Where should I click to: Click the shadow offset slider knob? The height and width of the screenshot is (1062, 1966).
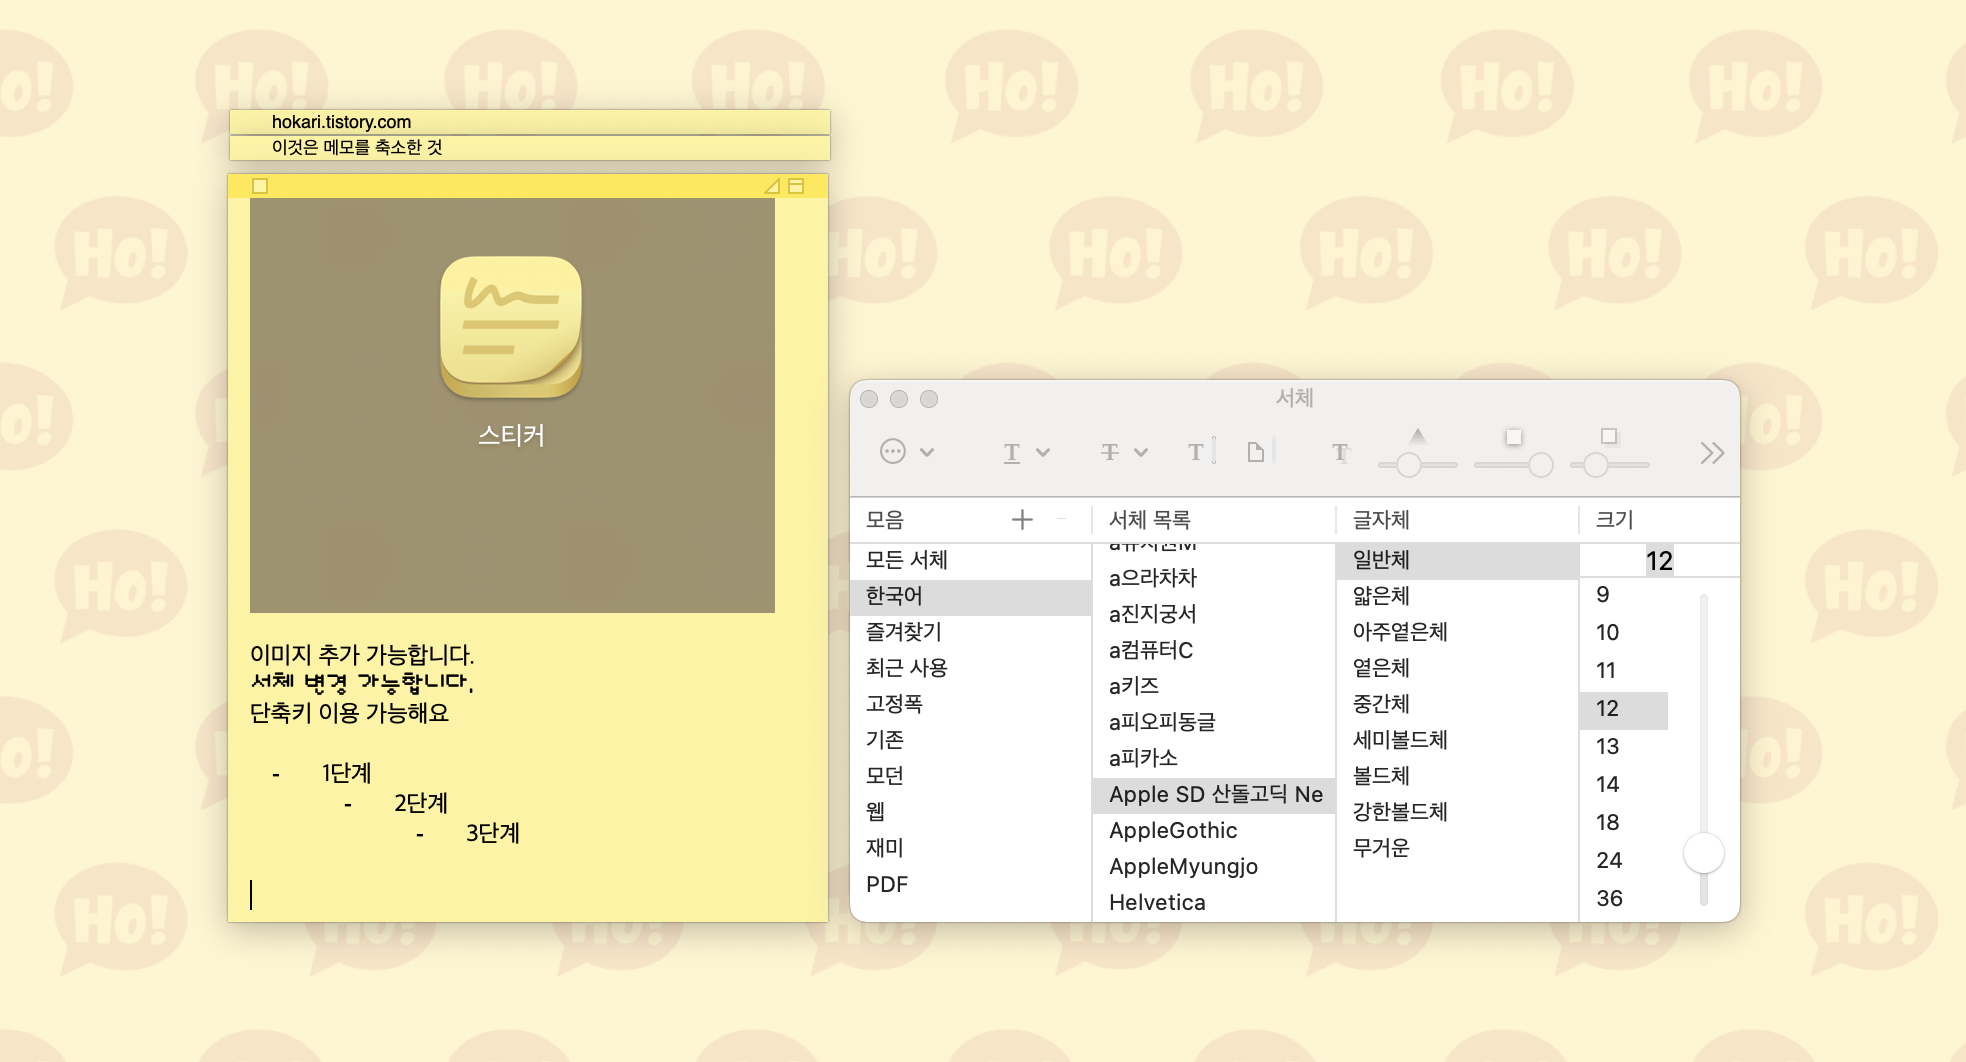1595,465
